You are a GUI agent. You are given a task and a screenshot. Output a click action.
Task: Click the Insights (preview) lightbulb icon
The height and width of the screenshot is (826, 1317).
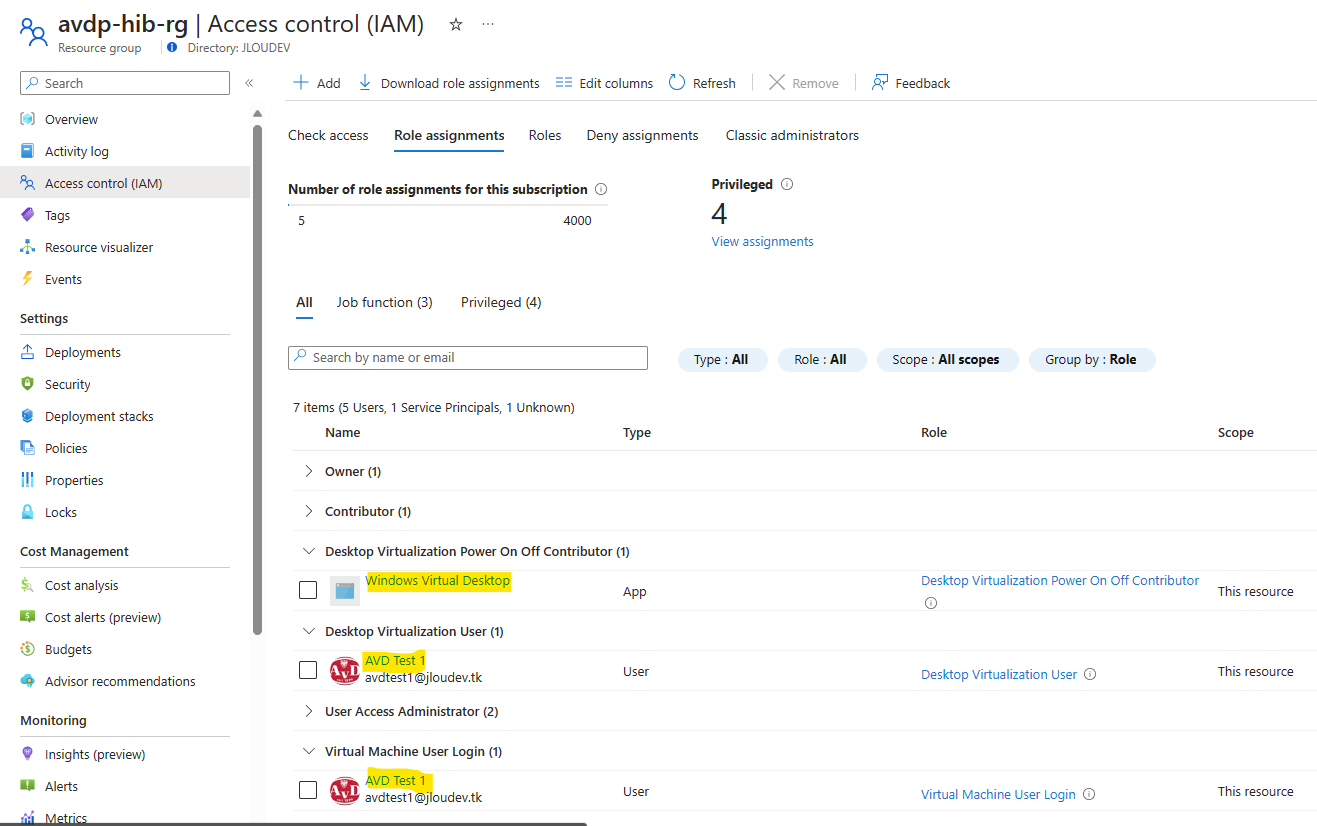tap(28, 754)
